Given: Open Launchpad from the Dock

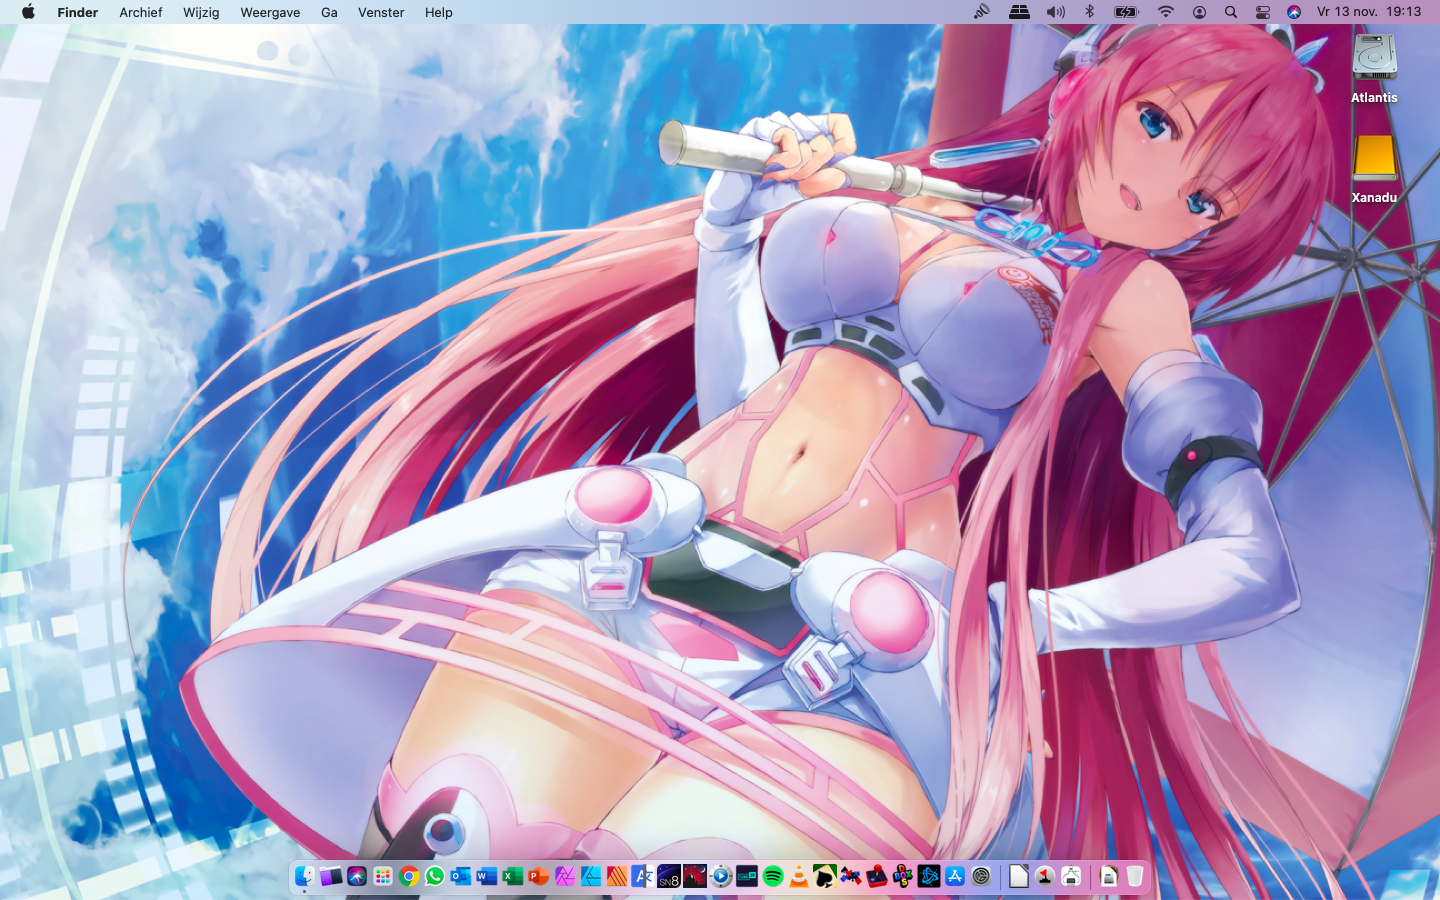Looking at the screenshot, I should [x=383, y=877].
